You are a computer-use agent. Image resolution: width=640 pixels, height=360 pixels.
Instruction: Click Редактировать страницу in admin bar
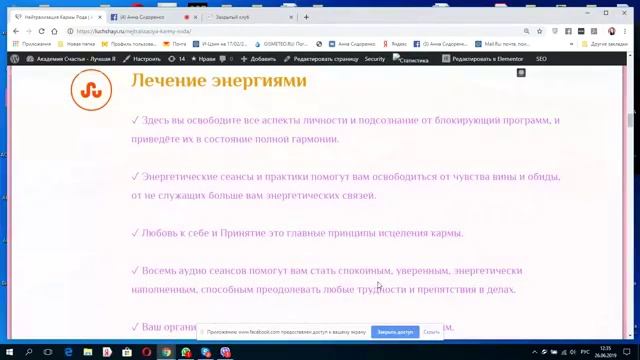(x=321, y=59)
